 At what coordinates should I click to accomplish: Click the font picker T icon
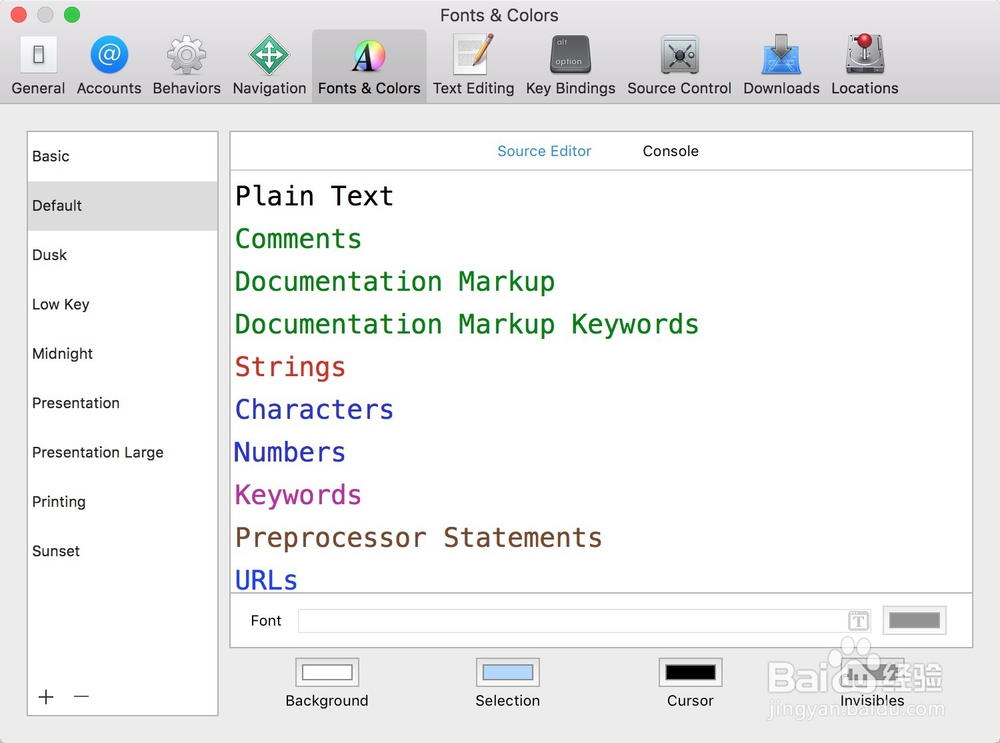[858, 621]
